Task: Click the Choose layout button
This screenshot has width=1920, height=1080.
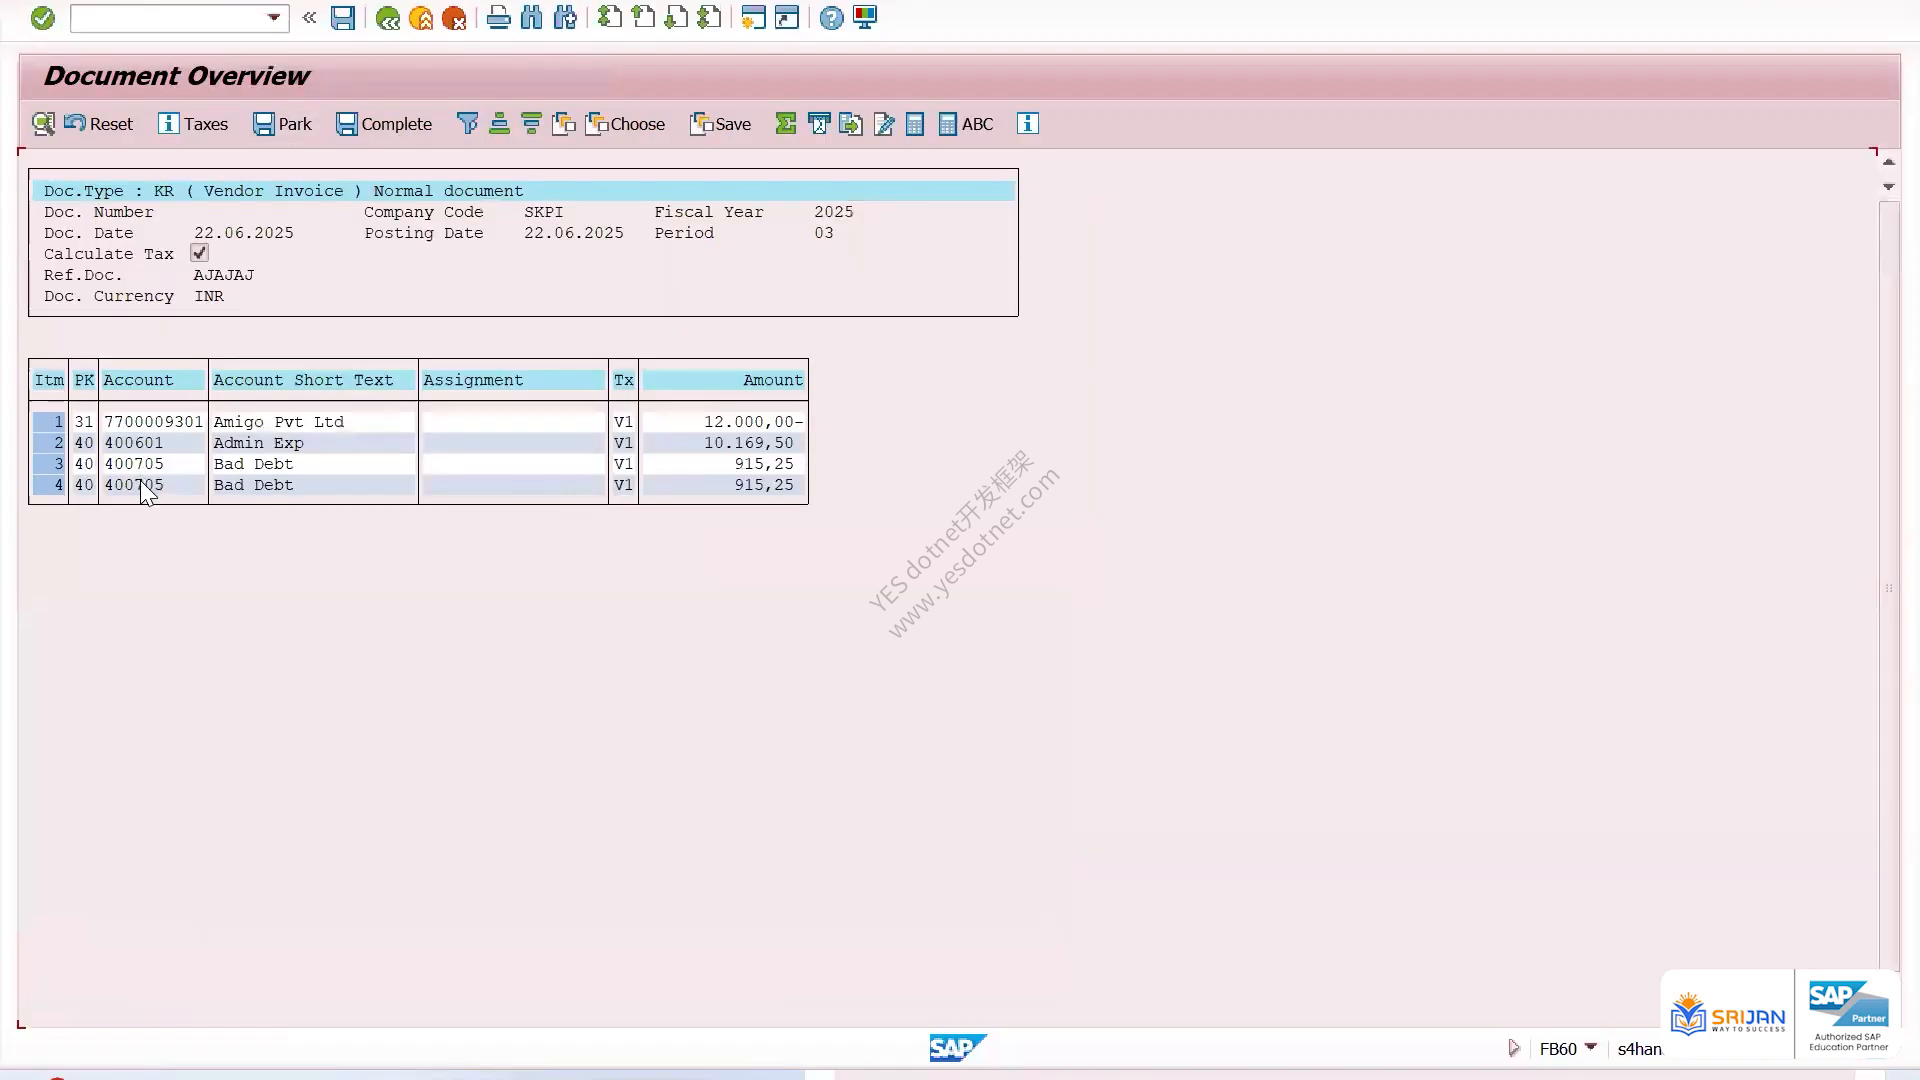Action: [626, 124]
